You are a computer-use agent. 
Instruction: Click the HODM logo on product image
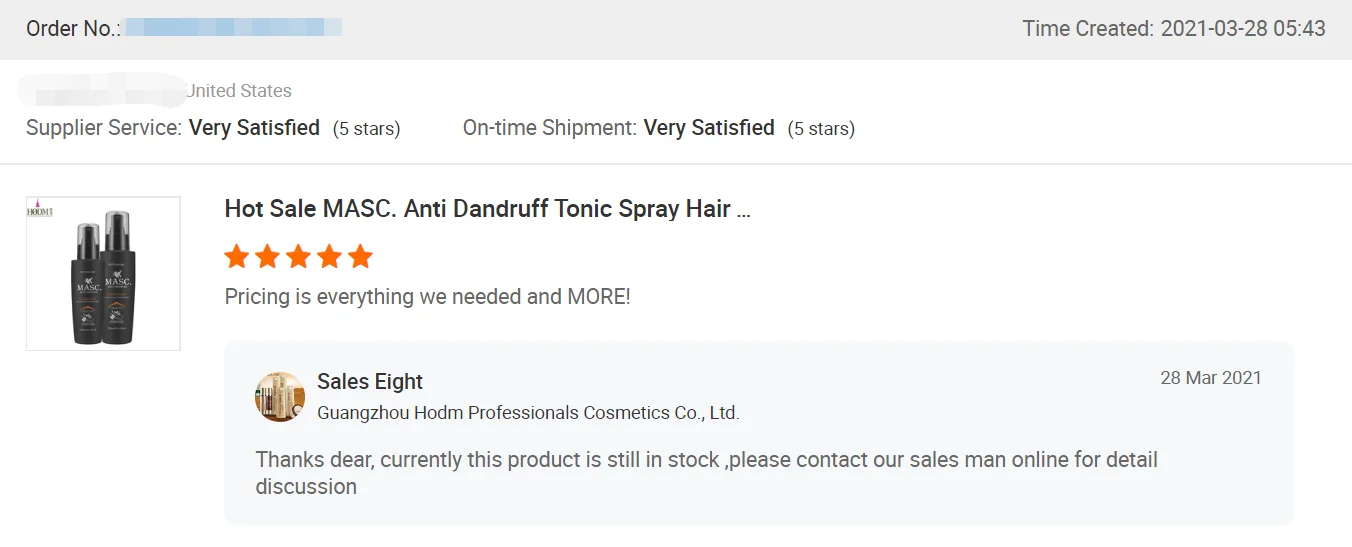(x=39, y=212)
